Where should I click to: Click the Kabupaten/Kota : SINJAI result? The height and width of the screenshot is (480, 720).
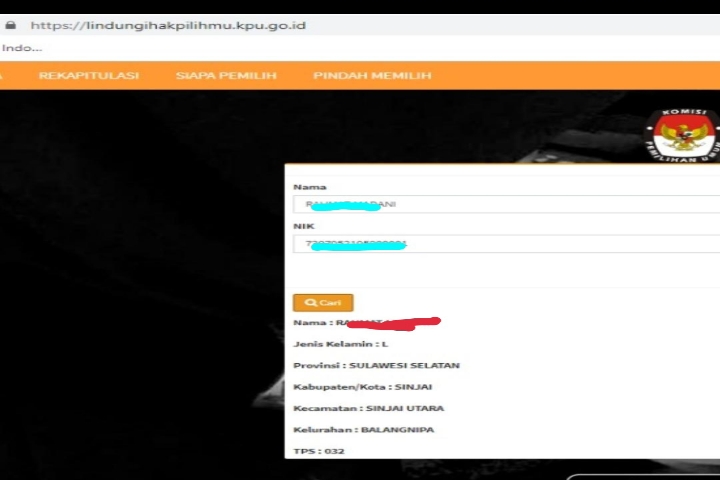tap(363, 387)
